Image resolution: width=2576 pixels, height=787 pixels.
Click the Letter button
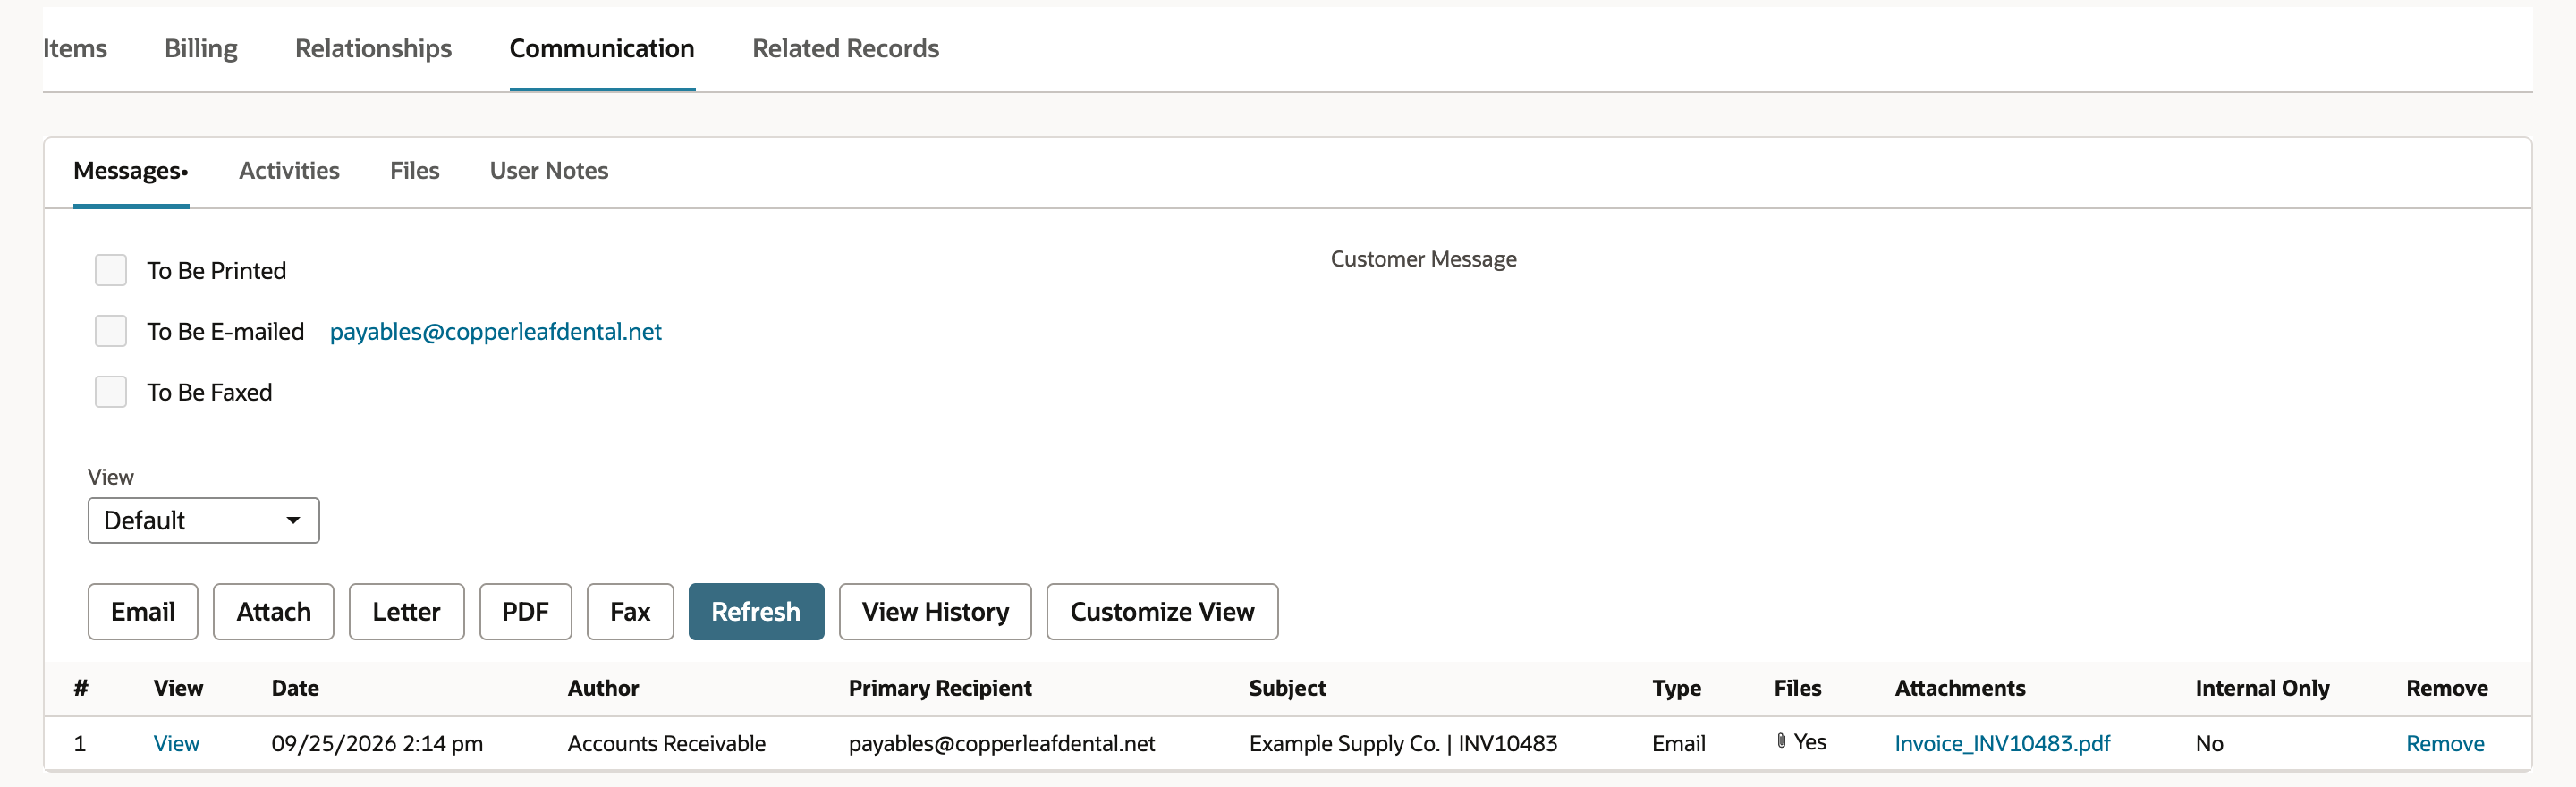tap(406, 611)
